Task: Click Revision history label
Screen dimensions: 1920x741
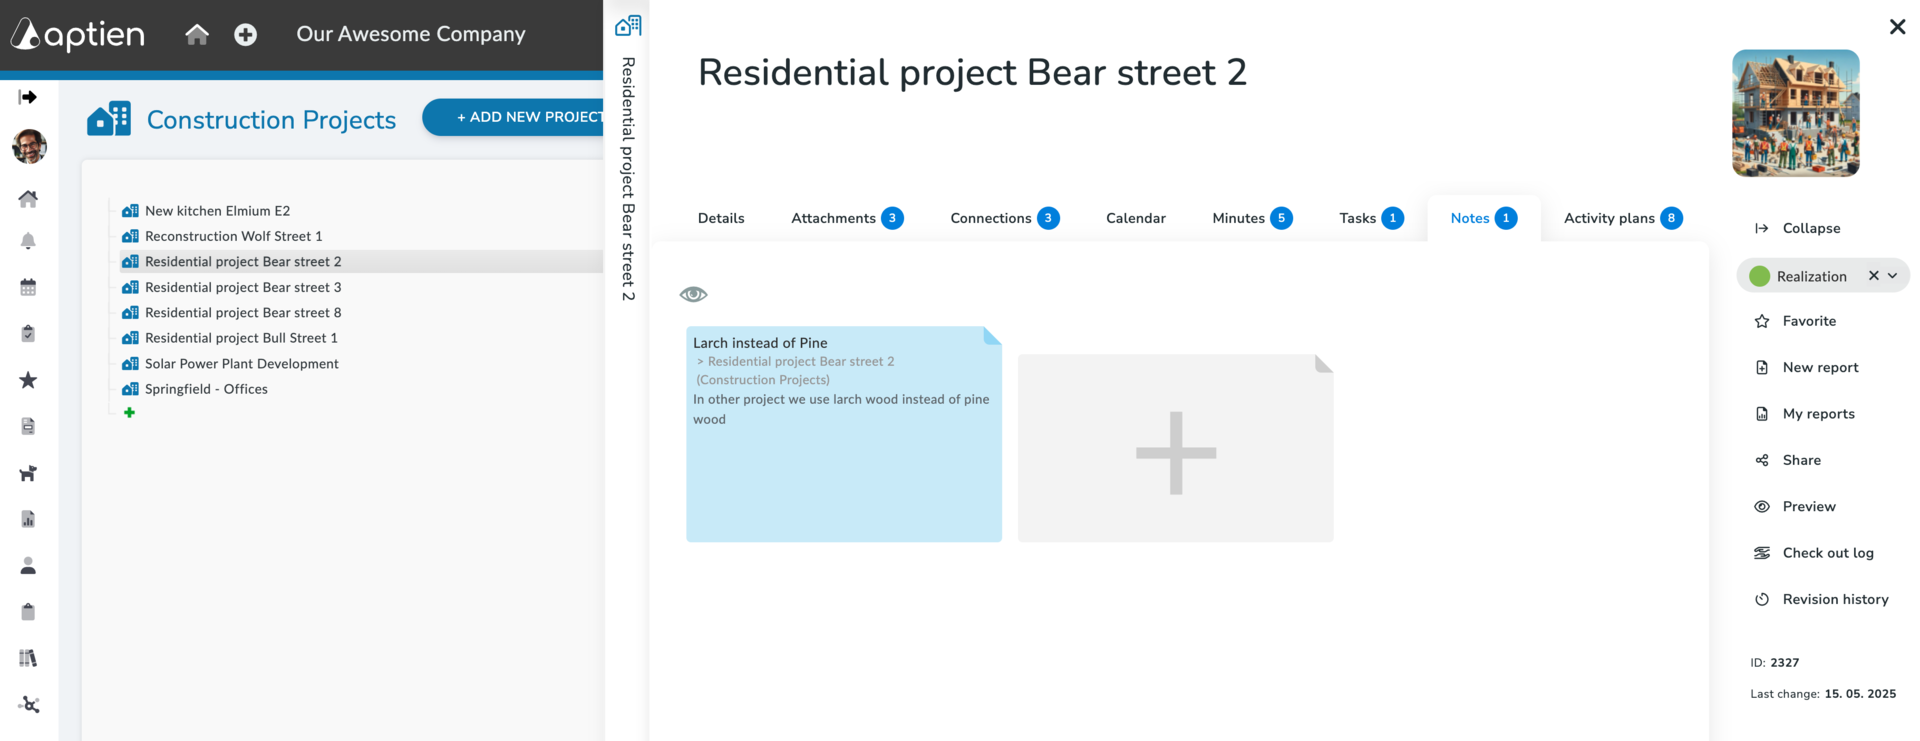Action: [x=1835, y=599]
